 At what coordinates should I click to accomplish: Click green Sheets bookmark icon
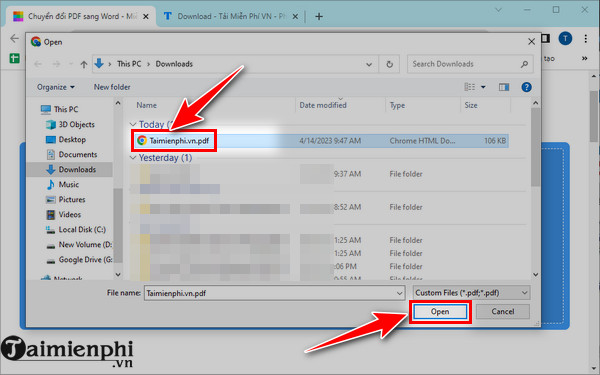[14, 59]
